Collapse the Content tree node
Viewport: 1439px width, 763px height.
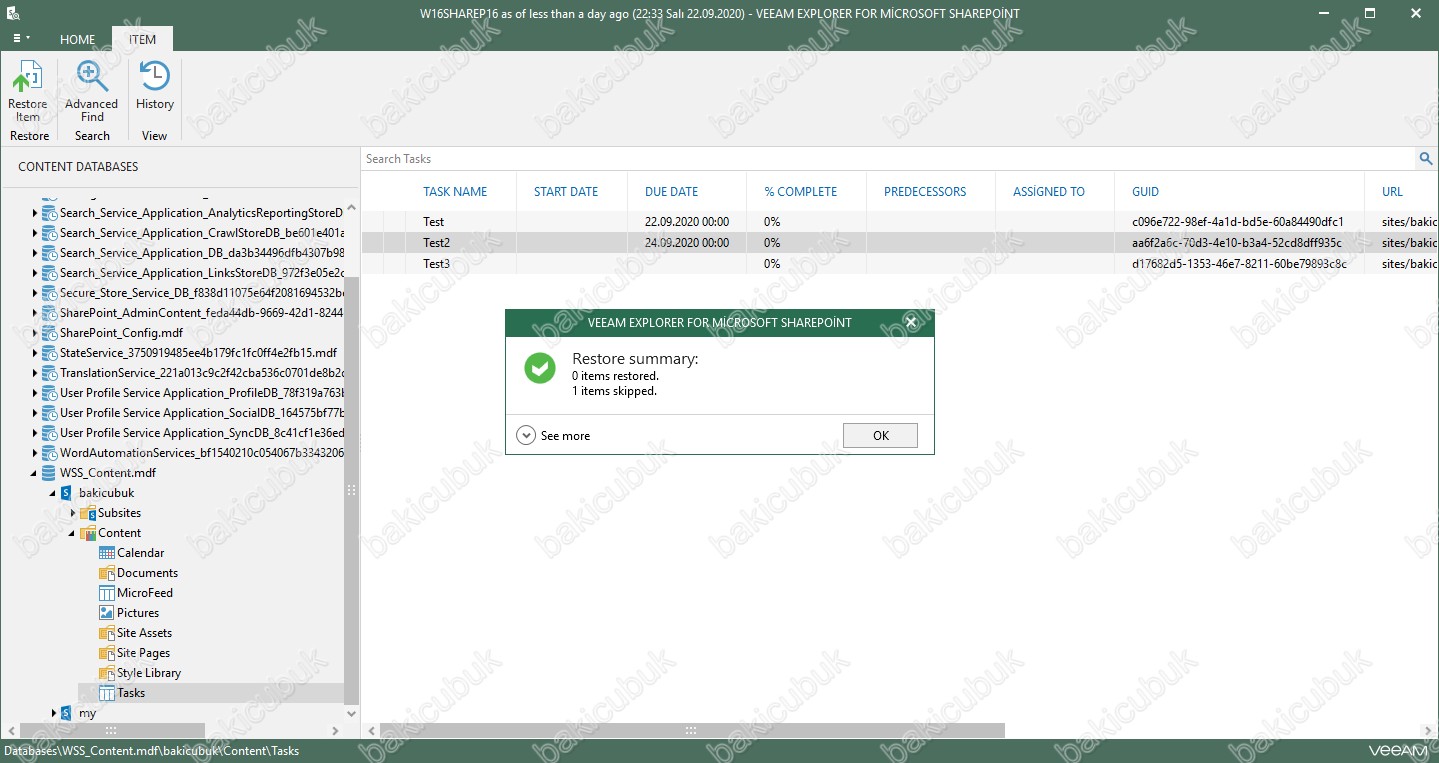(x=72, y=533)
